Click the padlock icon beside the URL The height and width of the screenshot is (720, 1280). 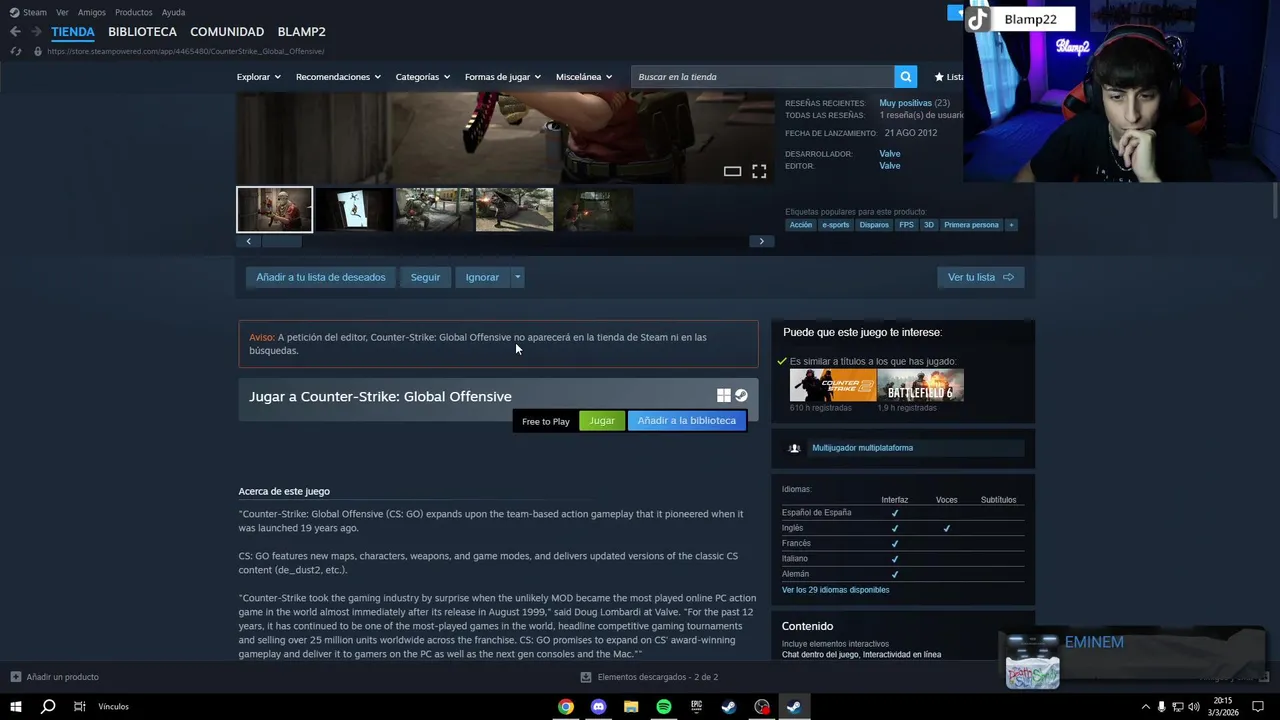pyautogui.click(x=38, y=51)
